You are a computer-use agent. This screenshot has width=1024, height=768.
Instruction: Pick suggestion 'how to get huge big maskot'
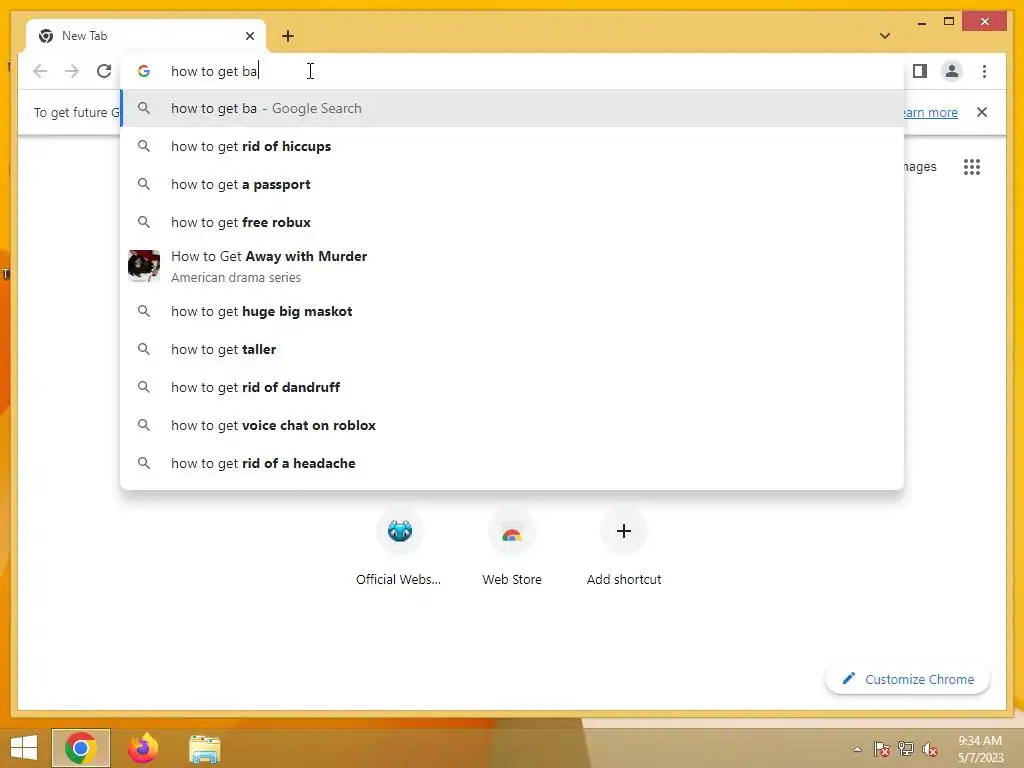click(513, 312)
